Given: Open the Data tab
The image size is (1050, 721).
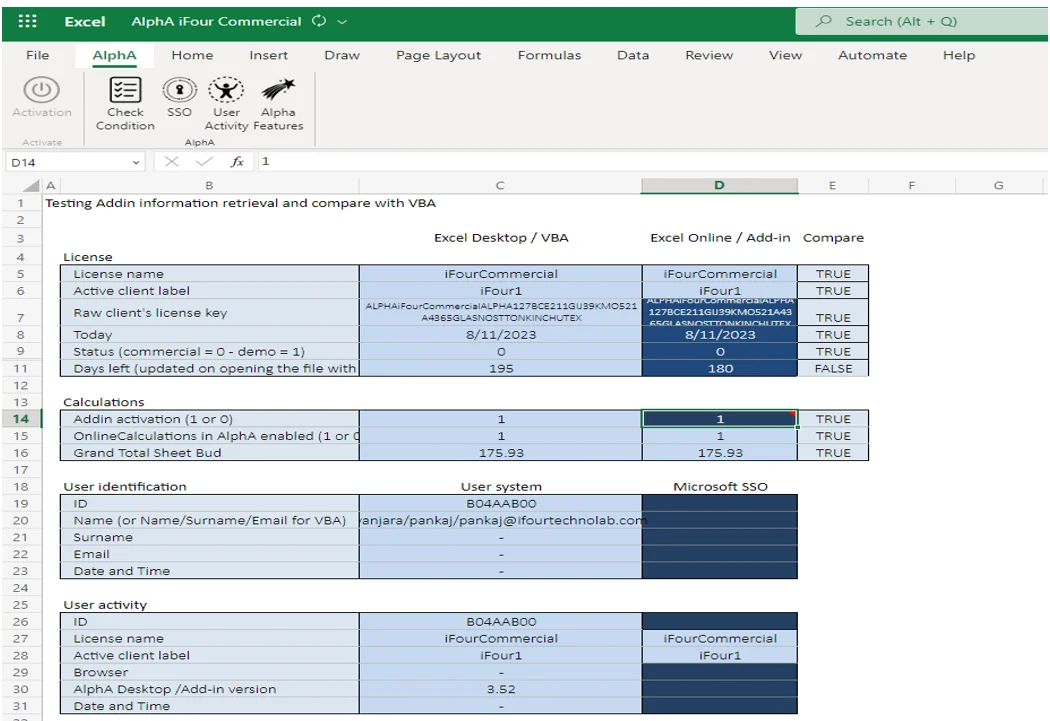Looking at the screenshot, I should 633,55.
